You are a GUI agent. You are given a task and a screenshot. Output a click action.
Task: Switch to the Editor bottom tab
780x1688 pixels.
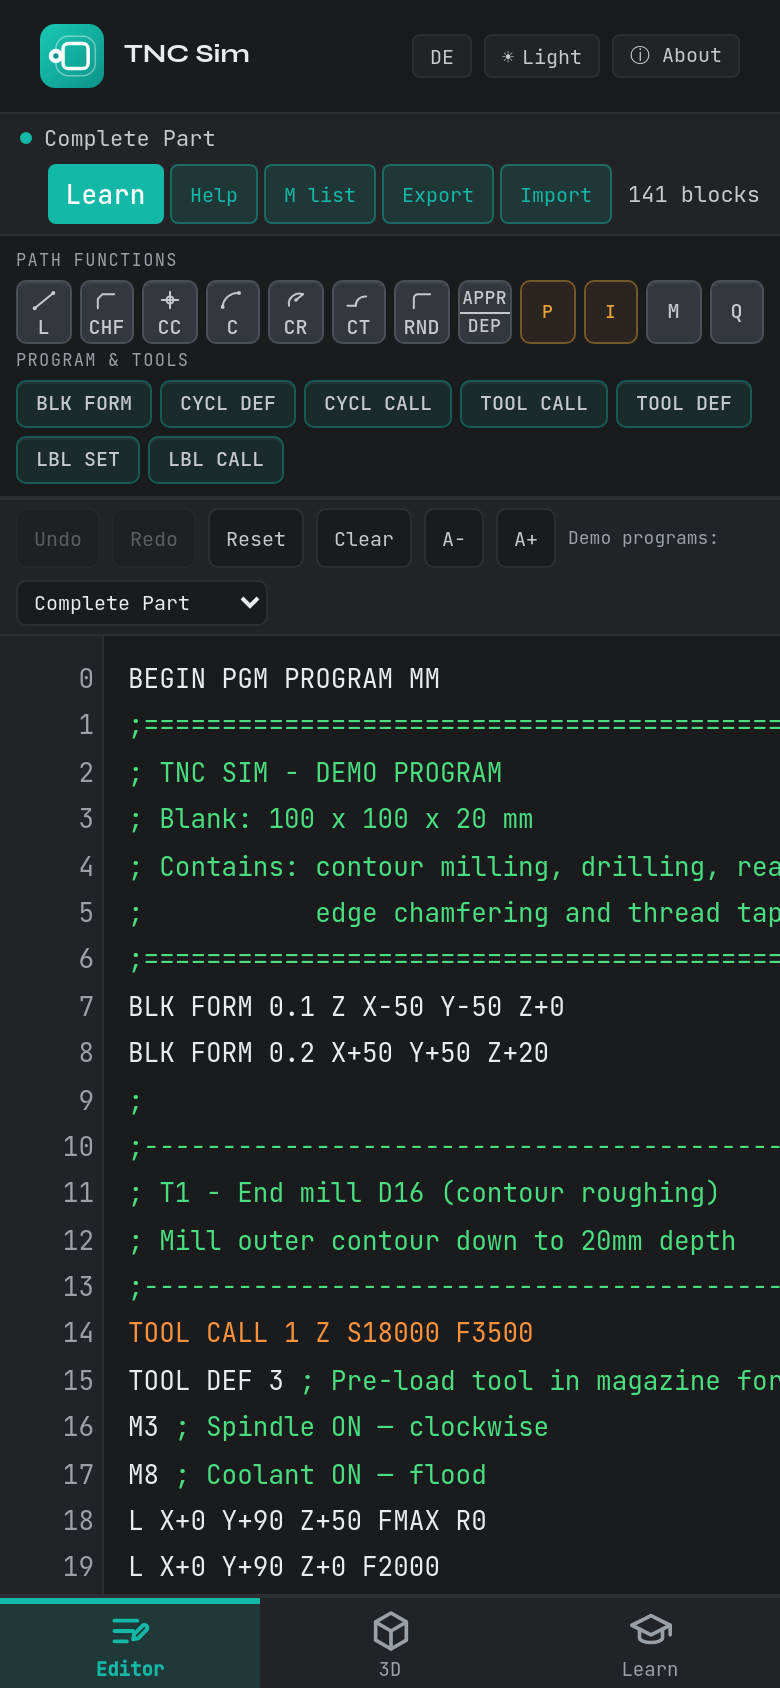coord(130,1643)
